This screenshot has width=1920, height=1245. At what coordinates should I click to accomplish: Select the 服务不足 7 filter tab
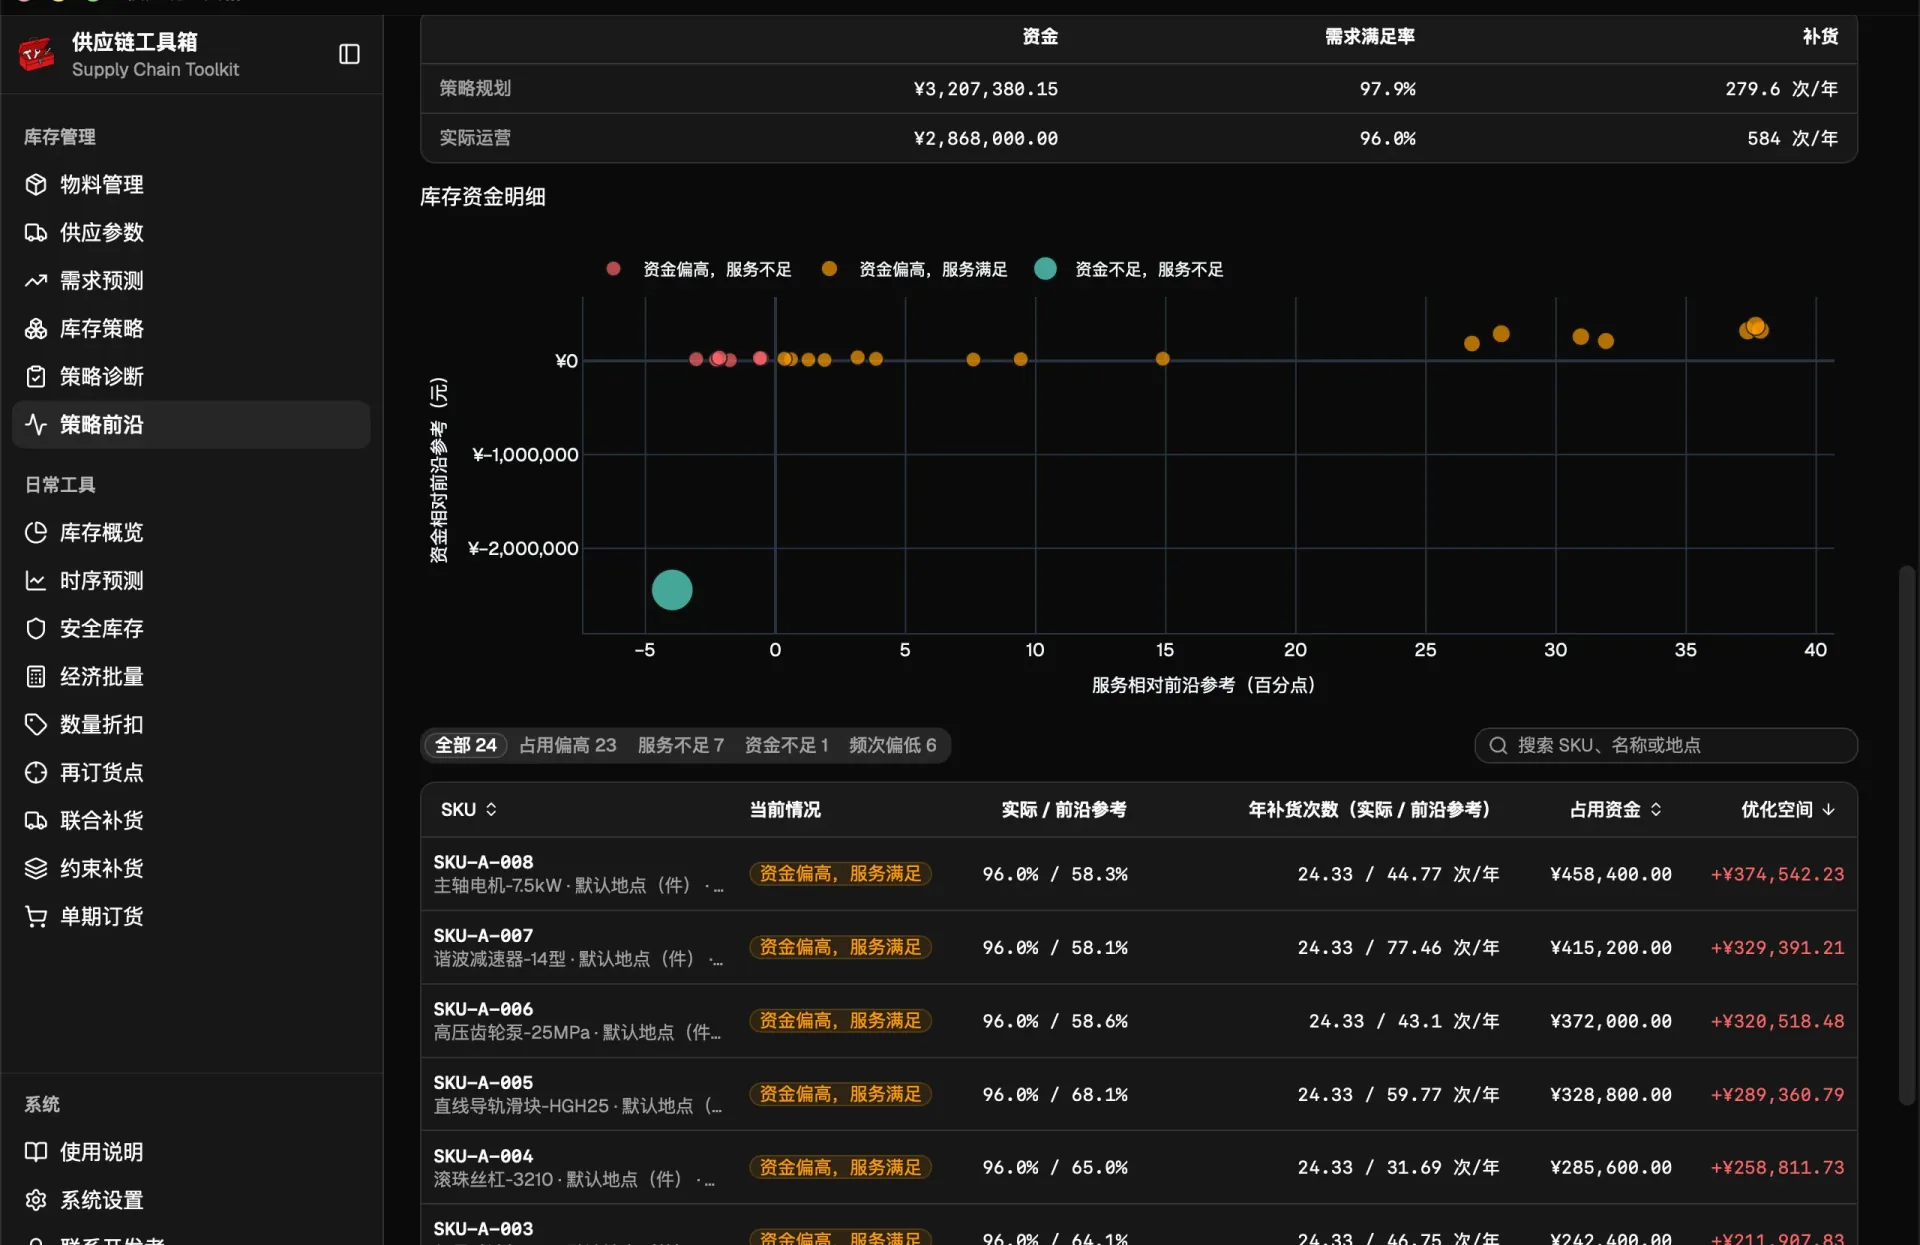(x=680, y=745)
